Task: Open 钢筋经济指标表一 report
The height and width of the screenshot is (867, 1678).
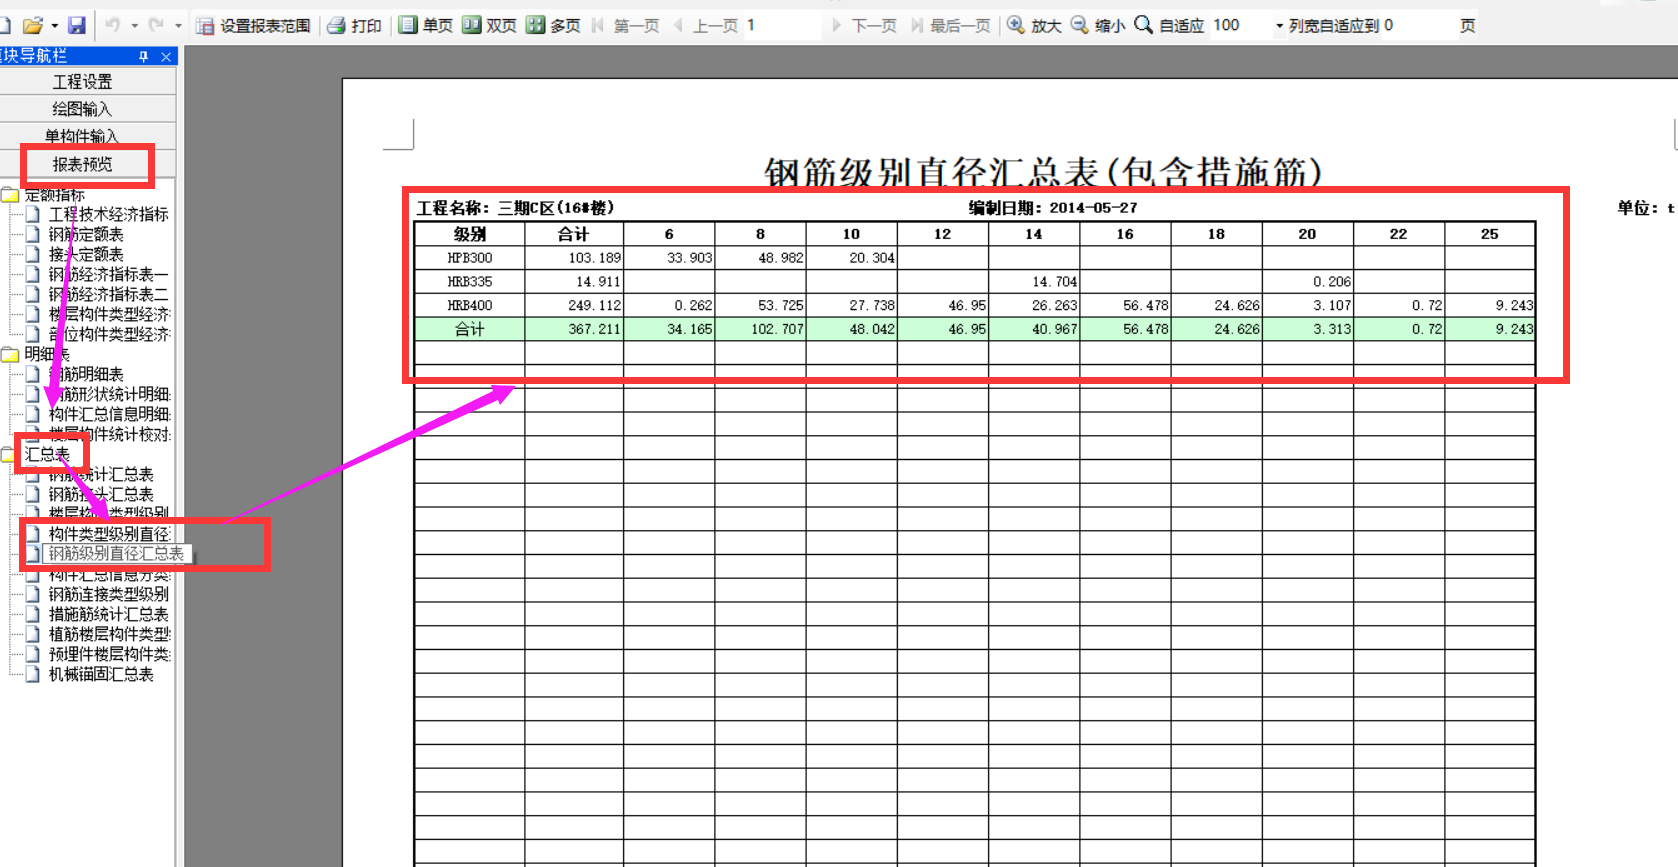Action: [108, 274]
